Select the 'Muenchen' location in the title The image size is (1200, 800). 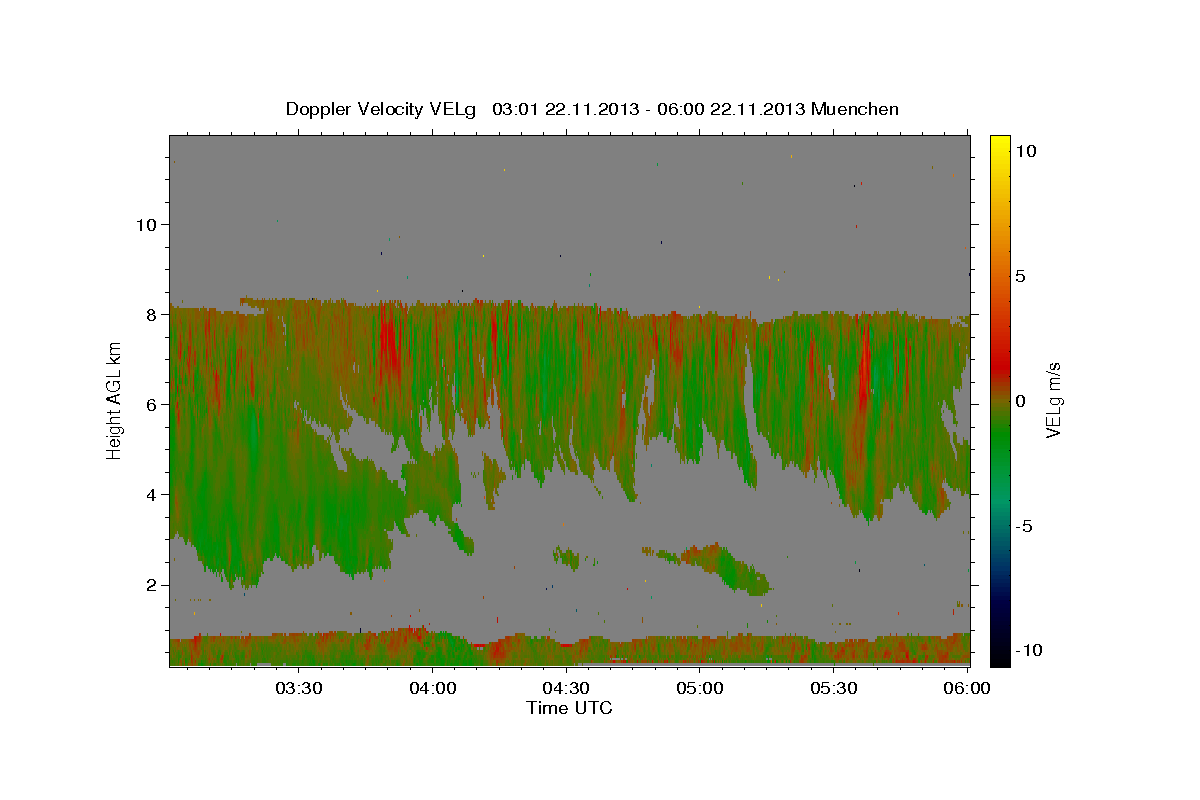pos(855,109)
